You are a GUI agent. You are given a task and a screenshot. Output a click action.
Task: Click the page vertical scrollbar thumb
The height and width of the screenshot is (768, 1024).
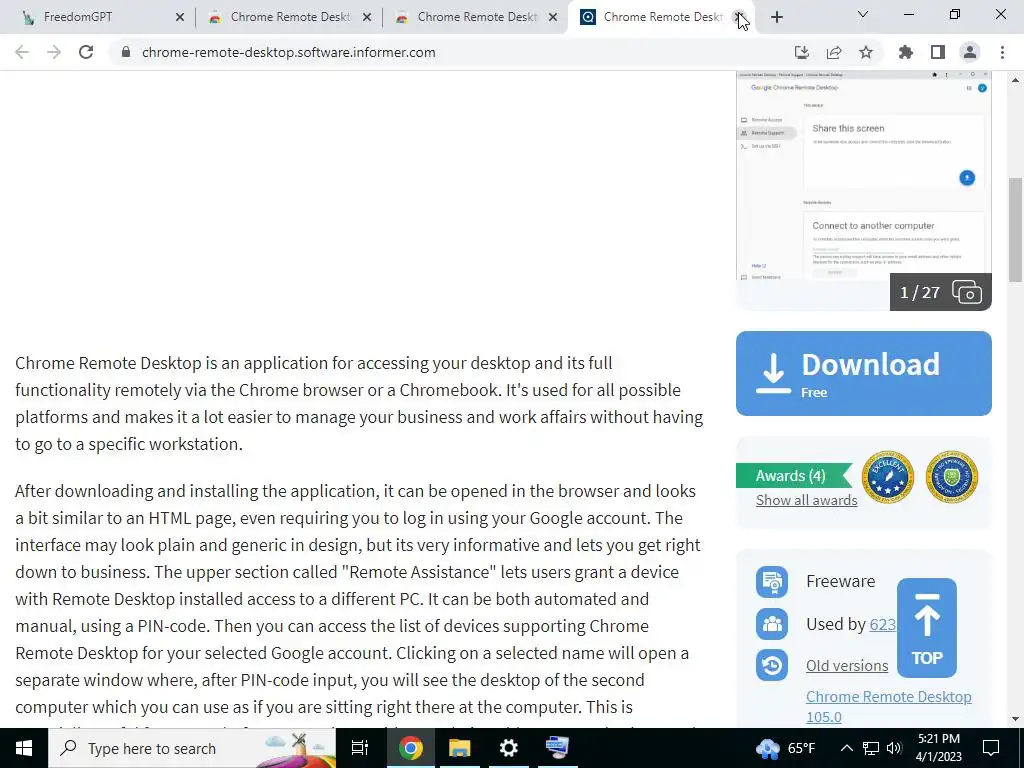coord(1016,230)
